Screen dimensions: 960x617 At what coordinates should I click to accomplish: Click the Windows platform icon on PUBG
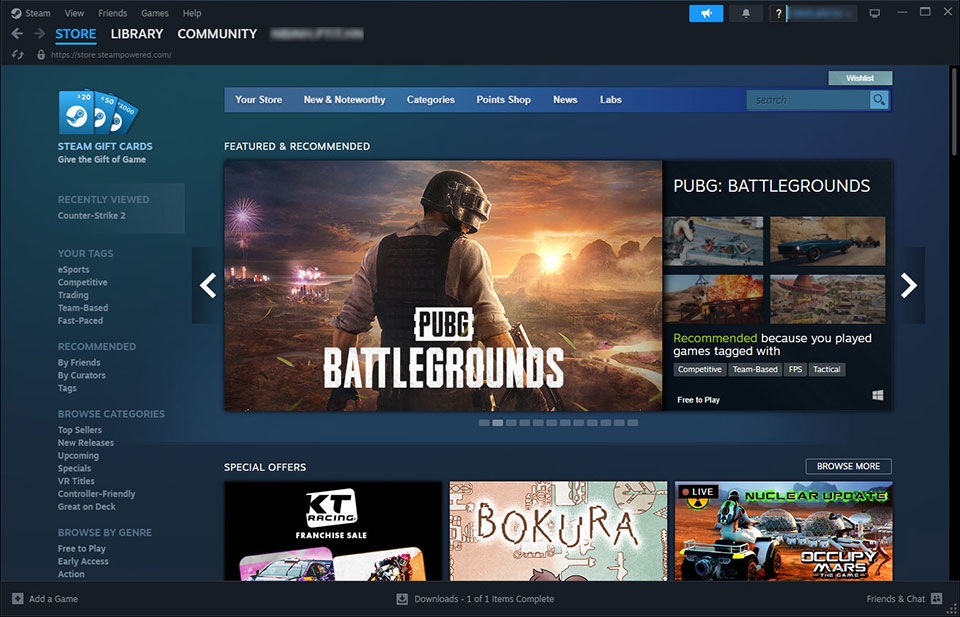pyautogui.click(x=877, y=396)
